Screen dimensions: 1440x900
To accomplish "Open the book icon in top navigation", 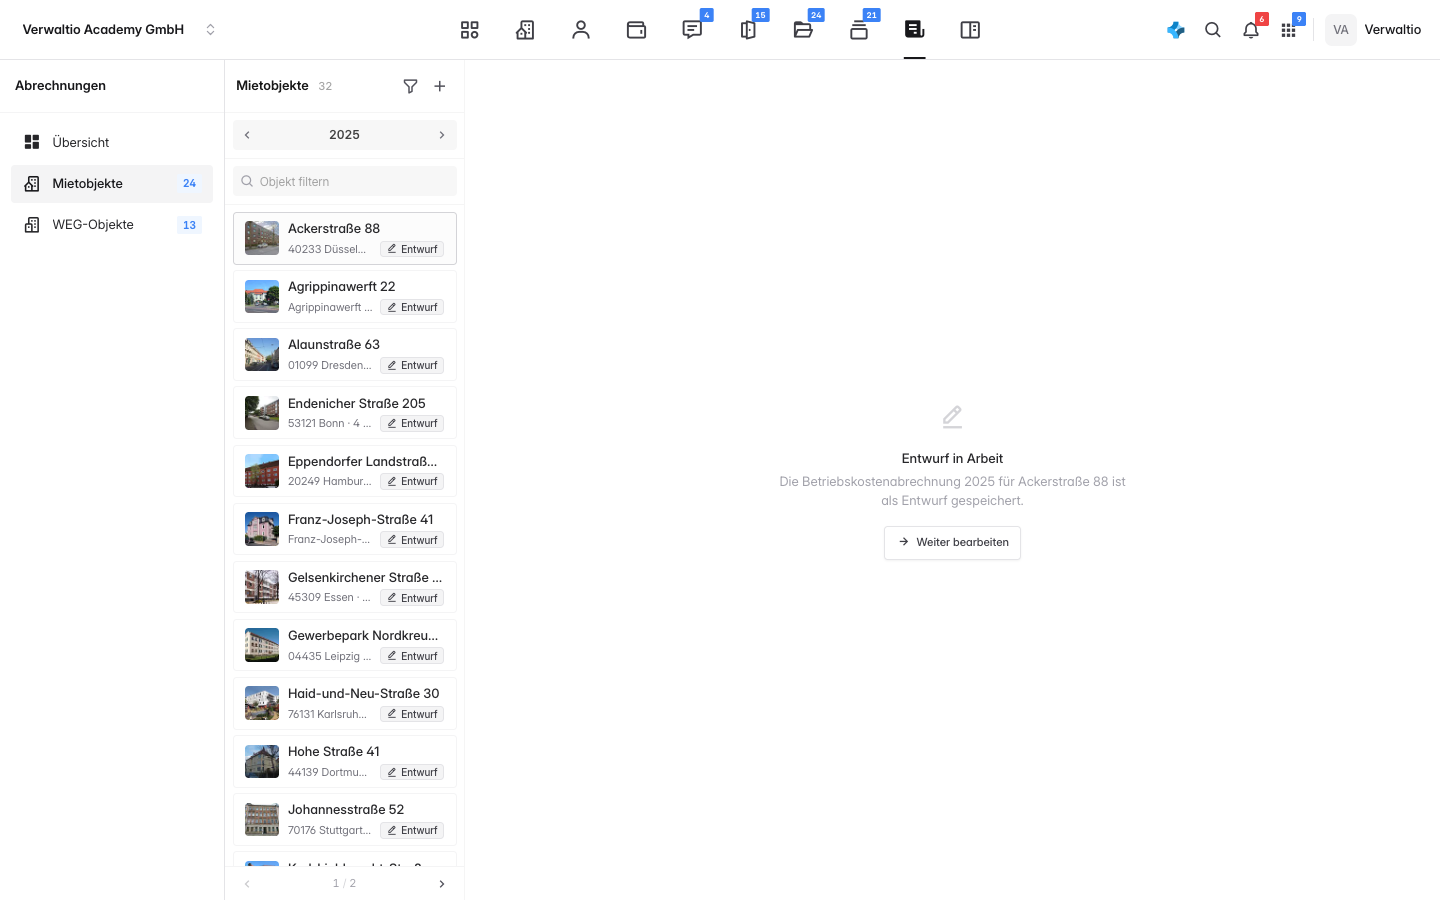I will 970,30.
